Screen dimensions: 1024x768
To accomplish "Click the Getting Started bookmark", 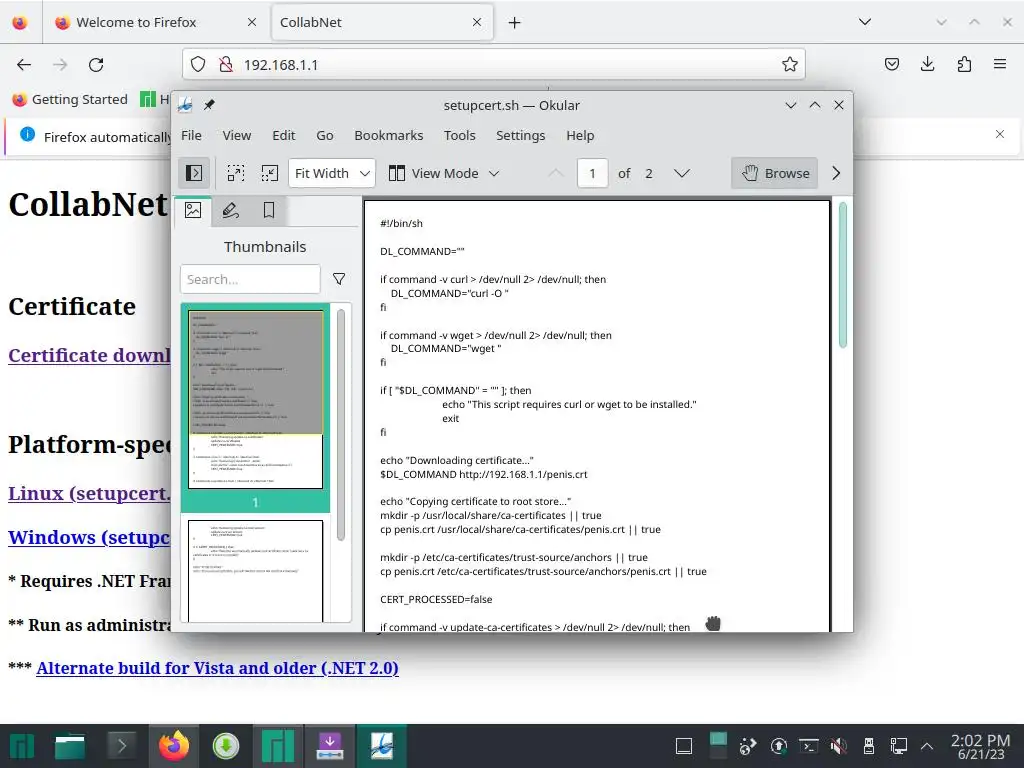I will tap(70, 99).
